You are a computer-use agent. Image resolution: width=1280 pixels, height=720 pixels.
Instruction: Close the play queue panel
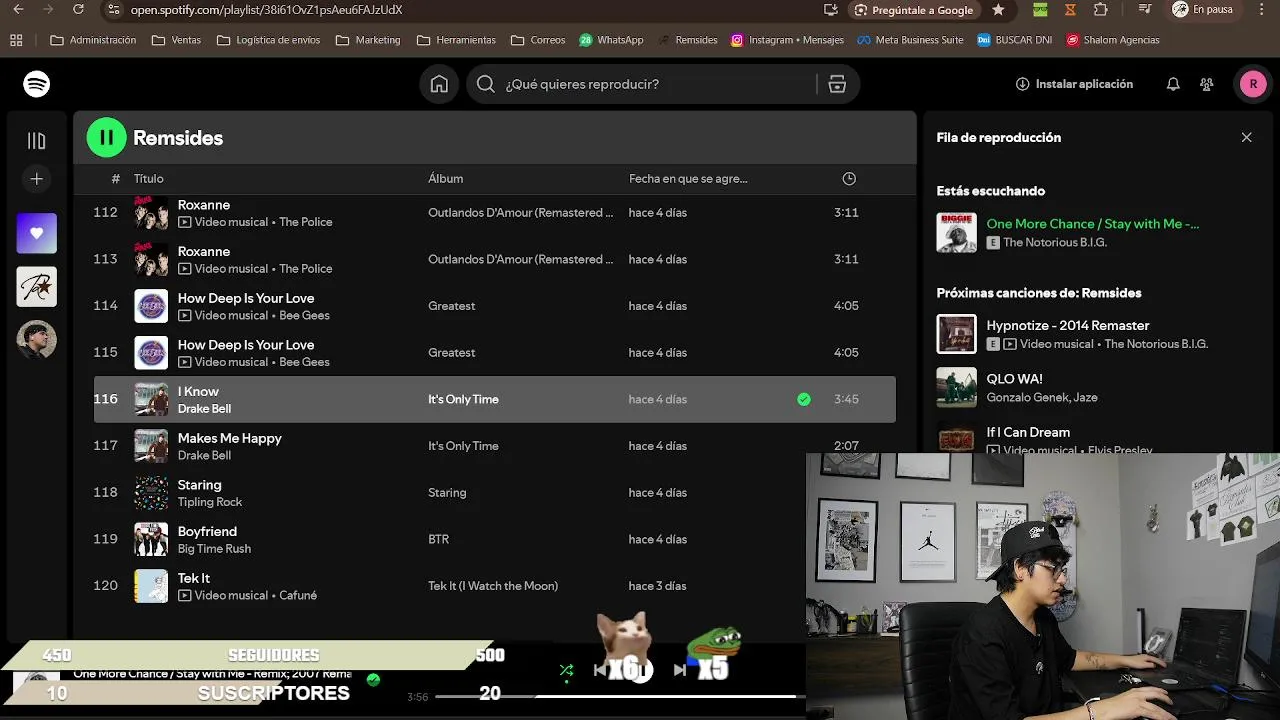tap(1246, 137)
